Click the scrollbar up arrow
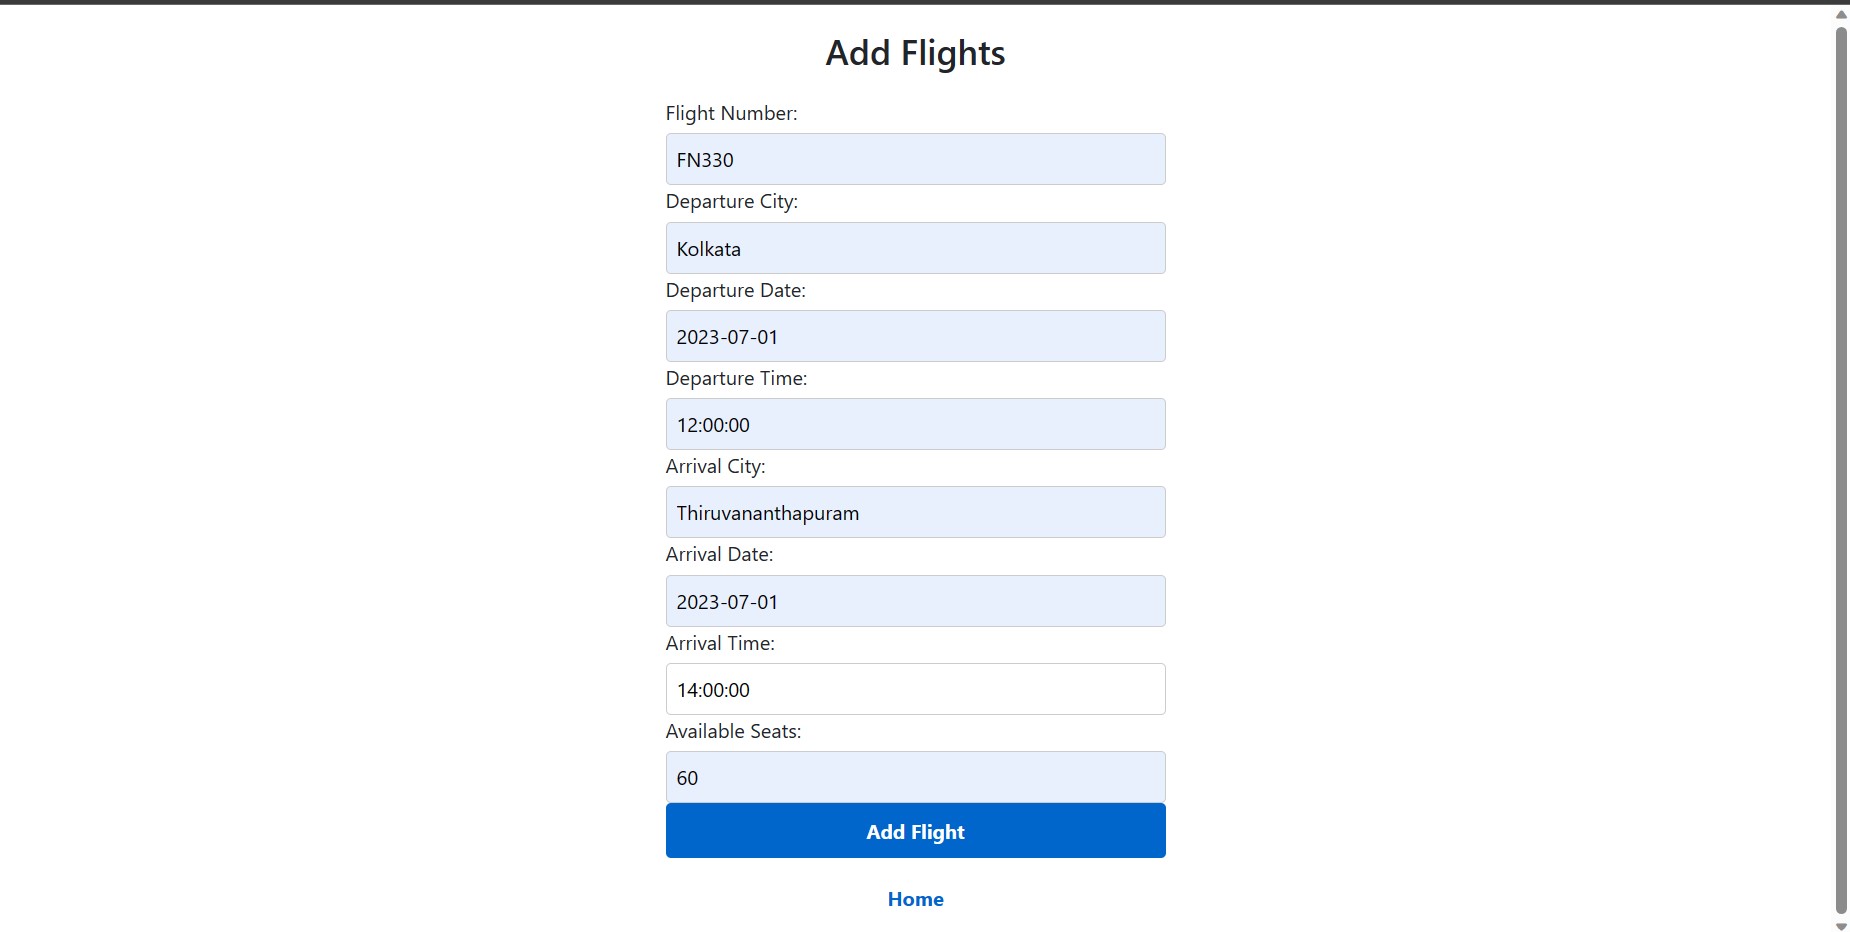The height and width of the screenshot is (932, 1850). (x=1840, y=14)
